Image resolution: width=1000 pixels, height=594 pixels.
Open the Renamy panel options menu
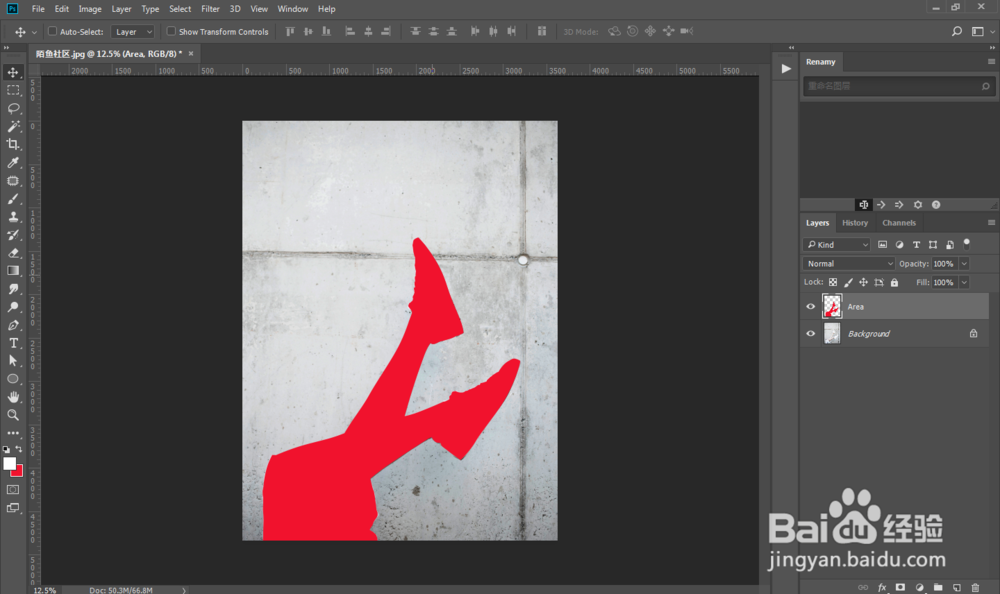point(991,62)
